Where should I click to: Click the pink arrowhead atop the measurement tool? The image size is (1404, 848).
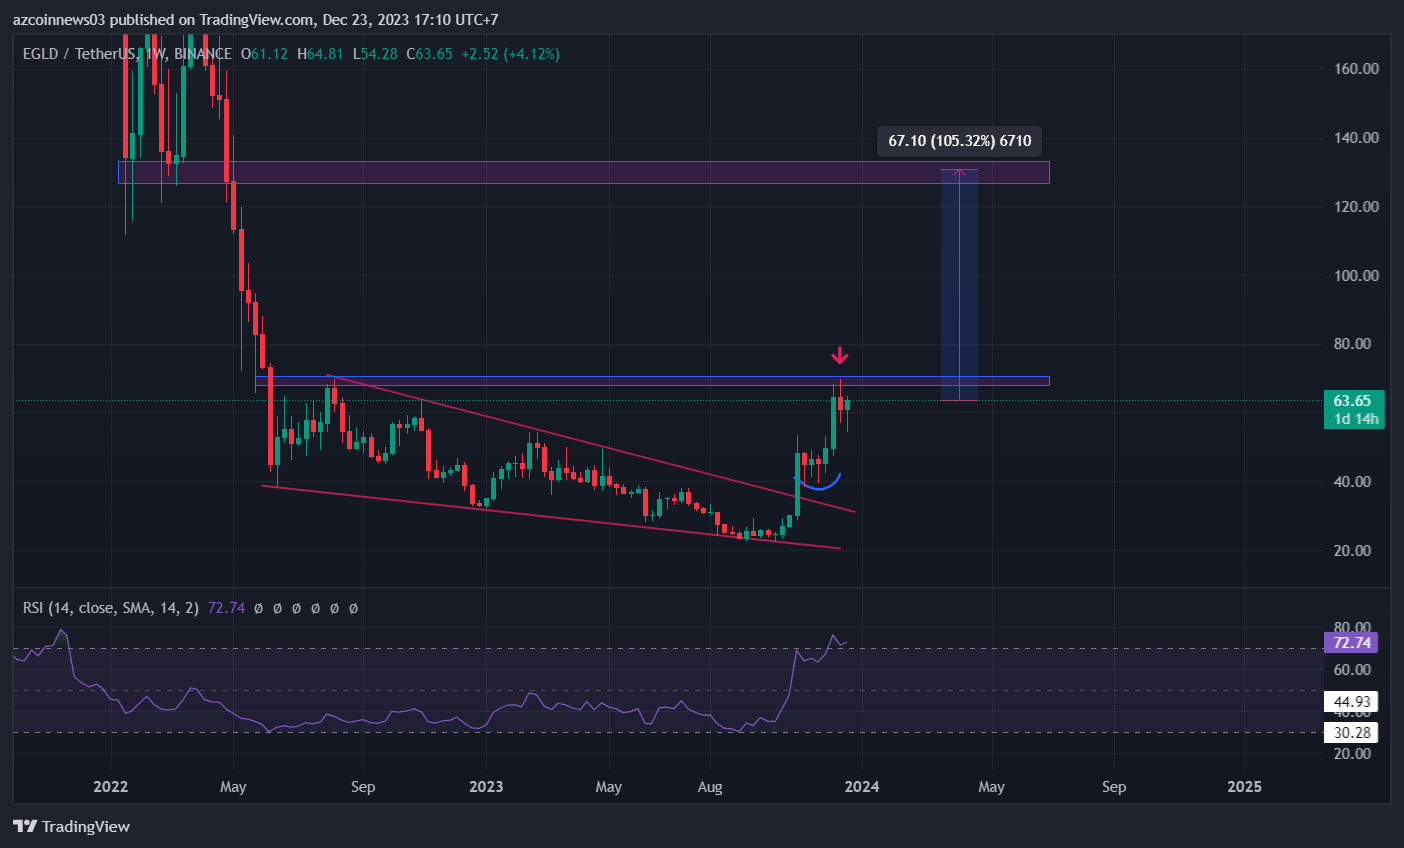[960, 171]
